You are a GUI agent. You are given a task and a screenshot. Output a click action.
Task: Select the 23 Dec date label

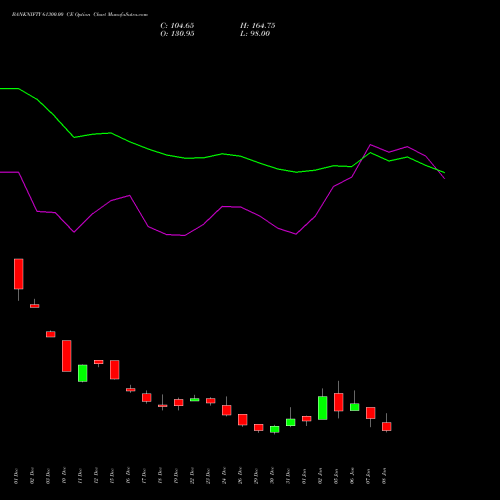tap(208, 476)
